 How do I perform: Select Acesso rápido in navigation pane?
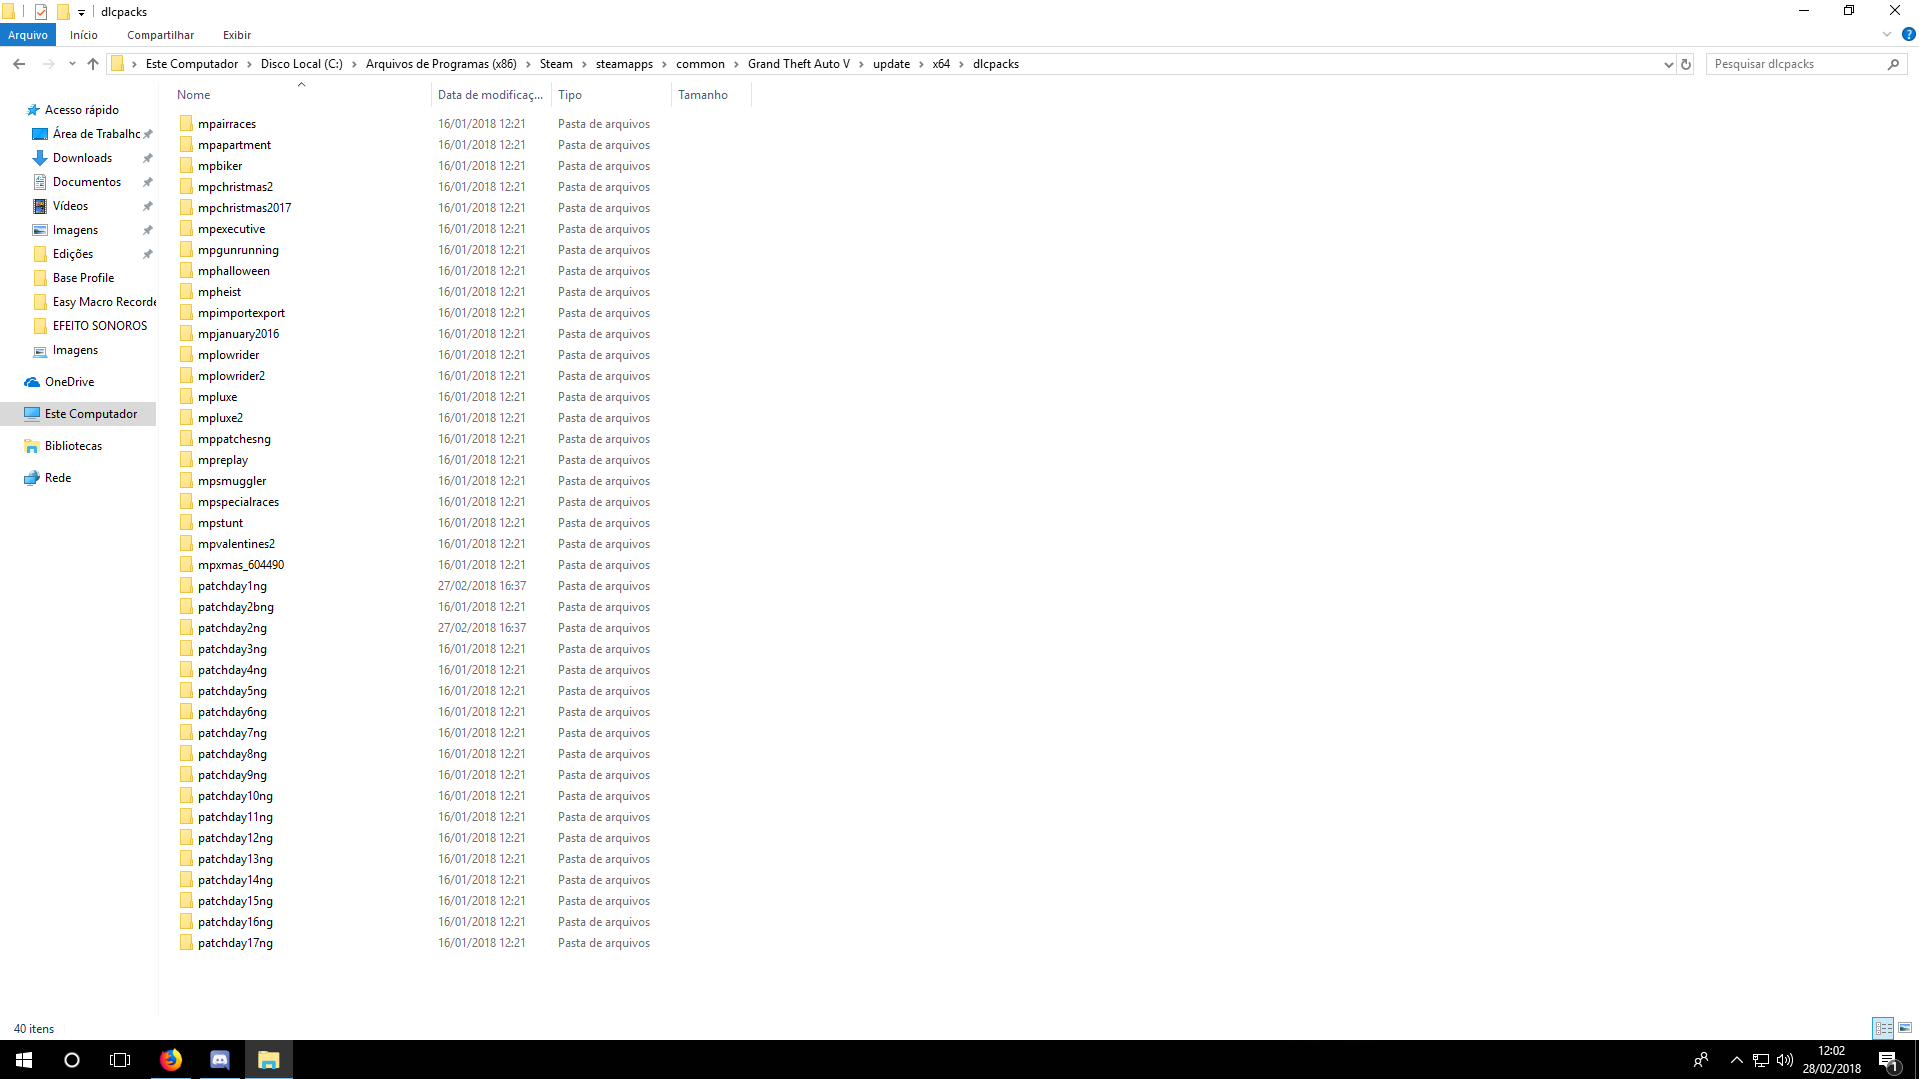point(81,110)
